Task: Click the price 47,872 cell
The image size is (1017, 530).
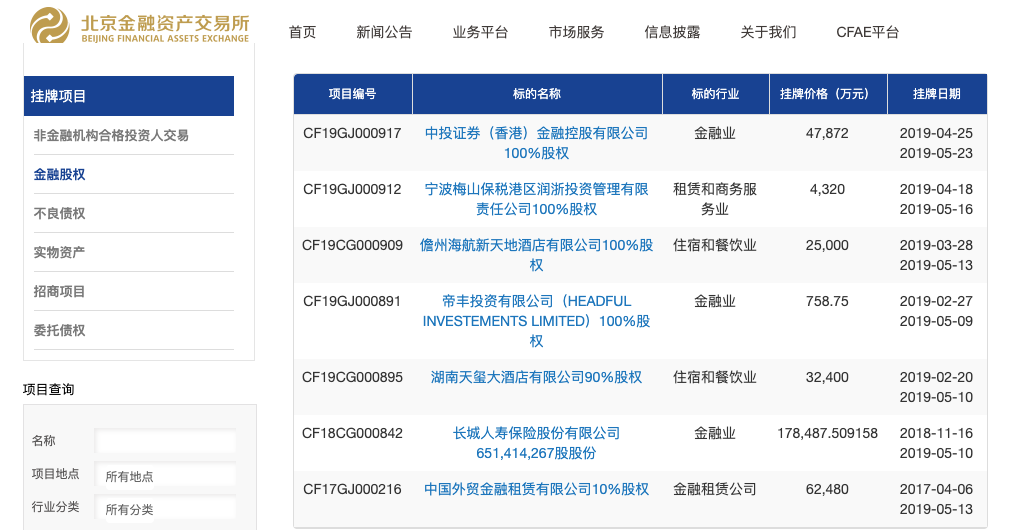Action: coord(827,133)
